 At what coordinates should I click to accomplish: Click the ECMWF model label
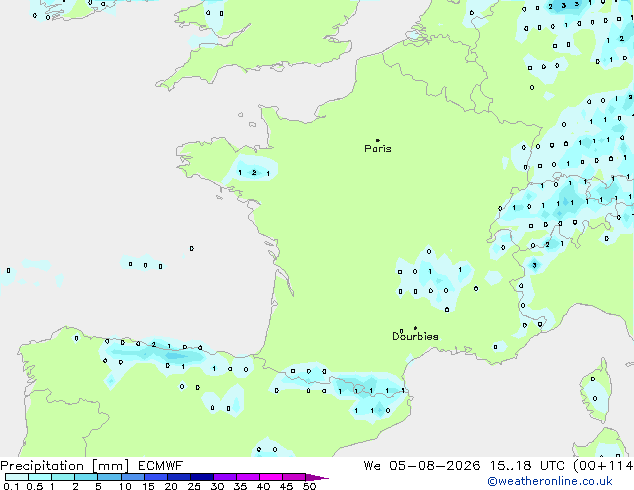click(x=161, y=466)
